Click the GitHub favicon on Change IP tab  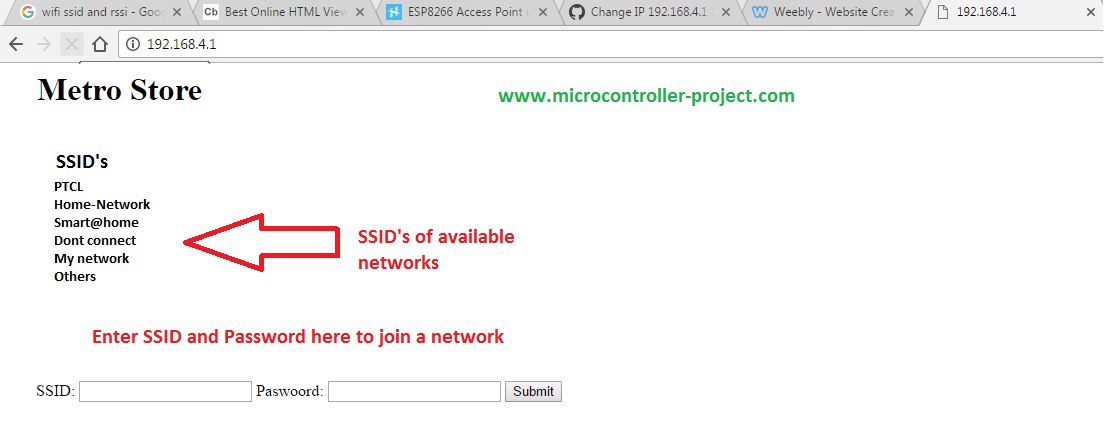[x=577, y=12]
